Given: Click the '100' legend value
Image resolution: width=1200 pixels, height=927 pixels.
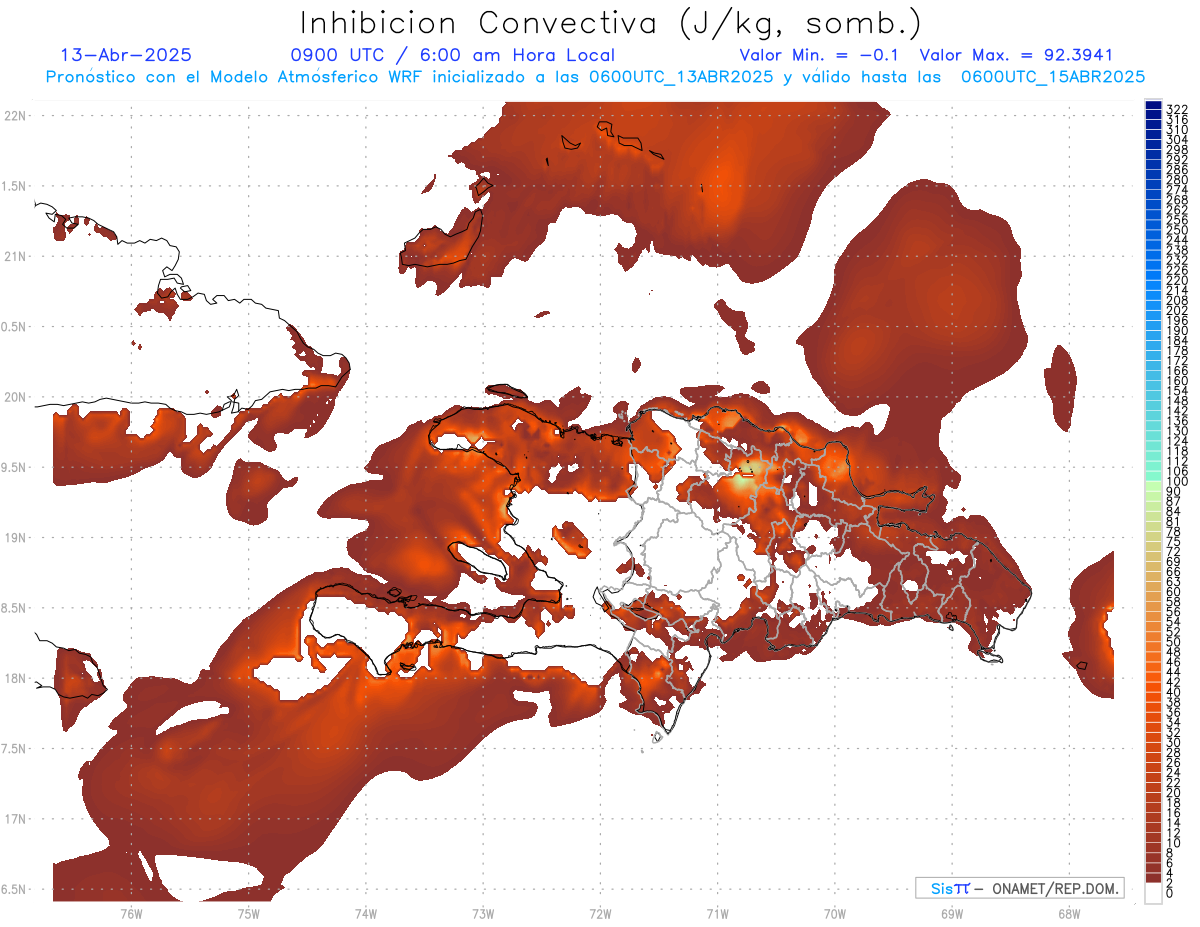Looking at the screenshot, I should tap(1176, 482).
